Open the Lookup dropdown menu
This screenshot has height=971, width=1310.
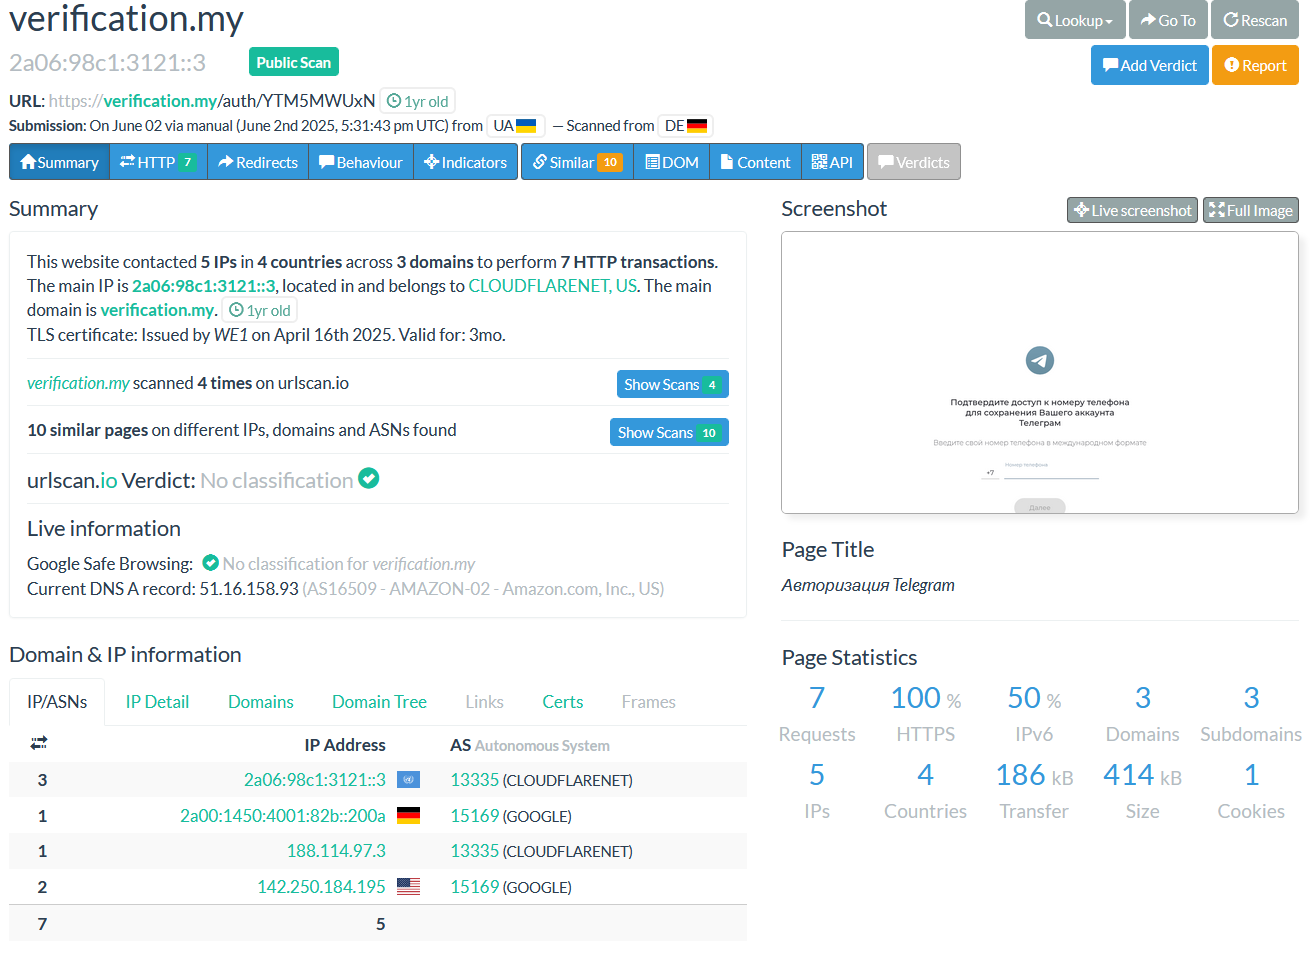point(1075,20)
